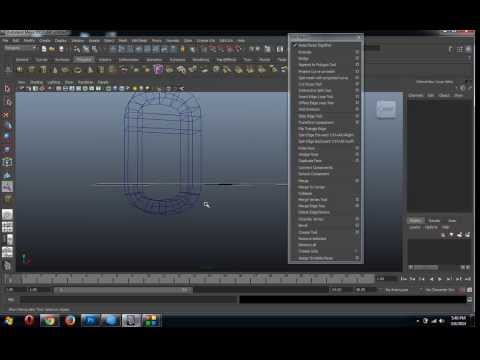
Task: Choose Interactive Split Tool
Action: [315, 90]
